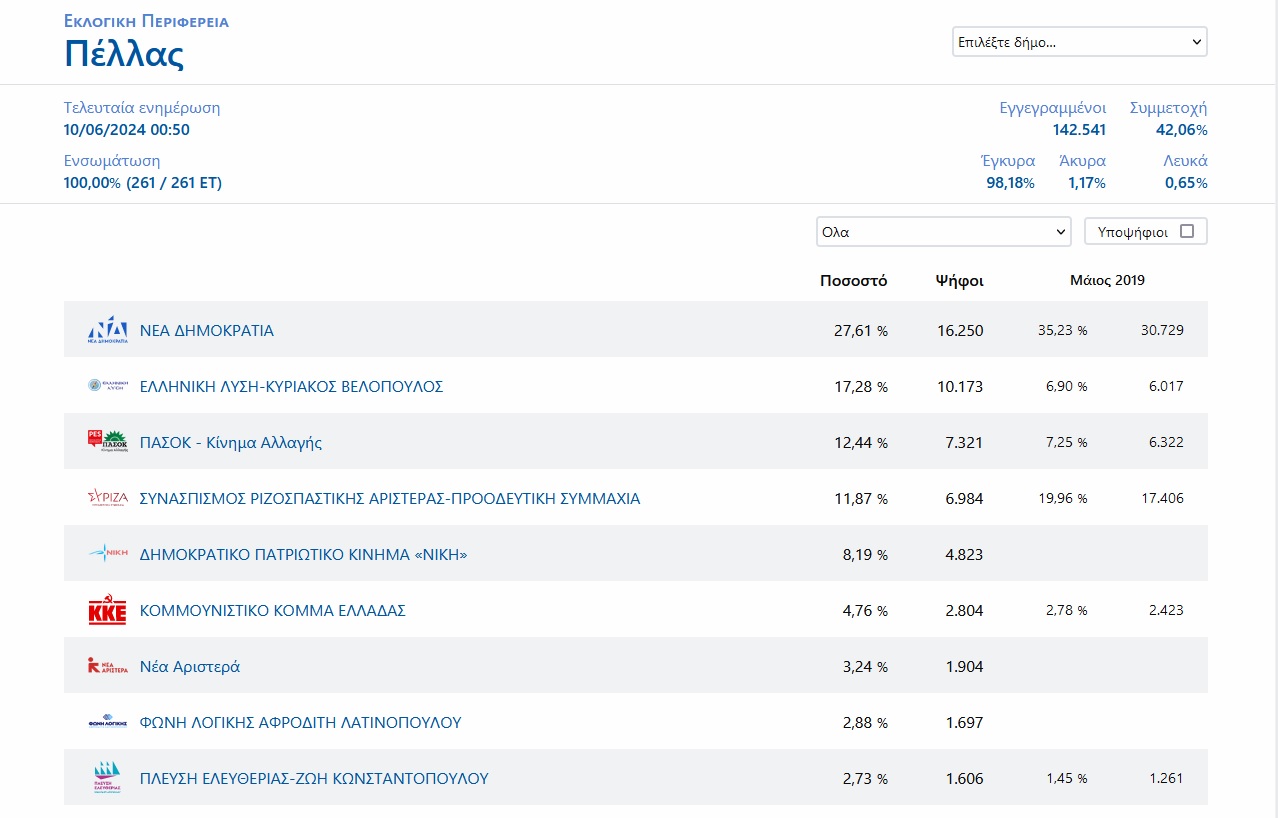This screenshot has height=818, width=1278.
Task: Click the 6.017 votes from 2019
Action: [1166, 386]
